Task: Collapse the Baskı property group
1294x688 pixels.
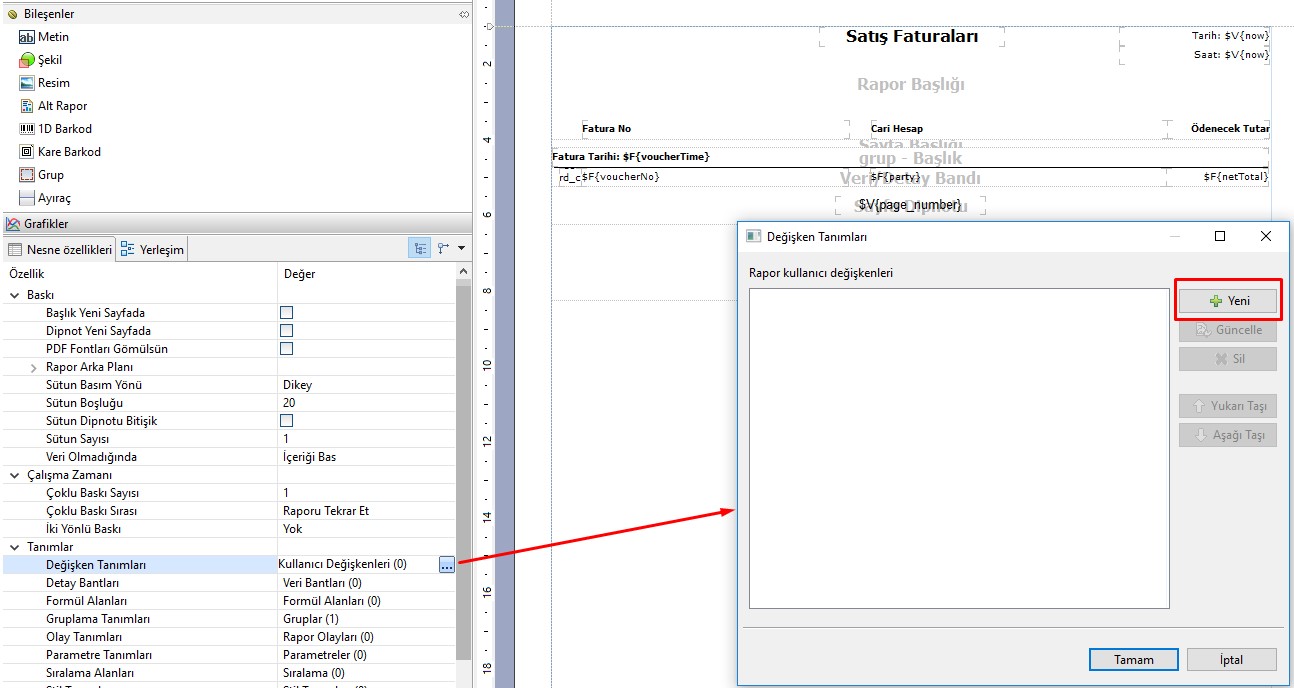Action: [15, 296]
